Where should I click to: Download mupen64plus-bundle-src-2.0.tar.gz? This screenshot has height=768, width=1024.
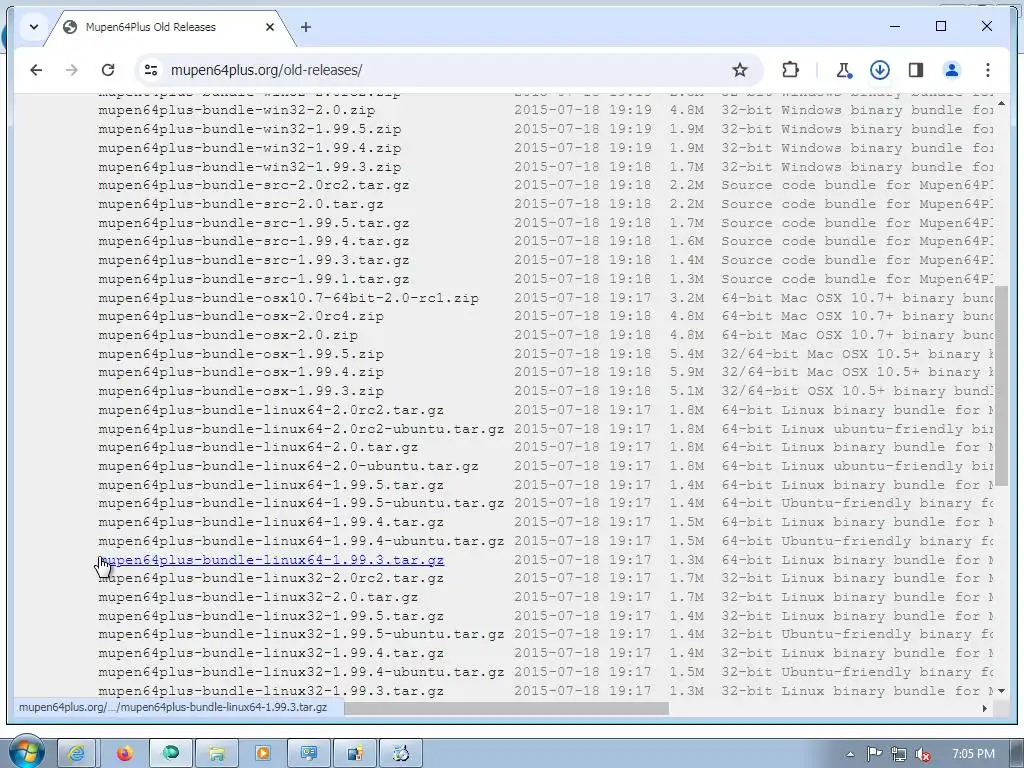point(240,204)
